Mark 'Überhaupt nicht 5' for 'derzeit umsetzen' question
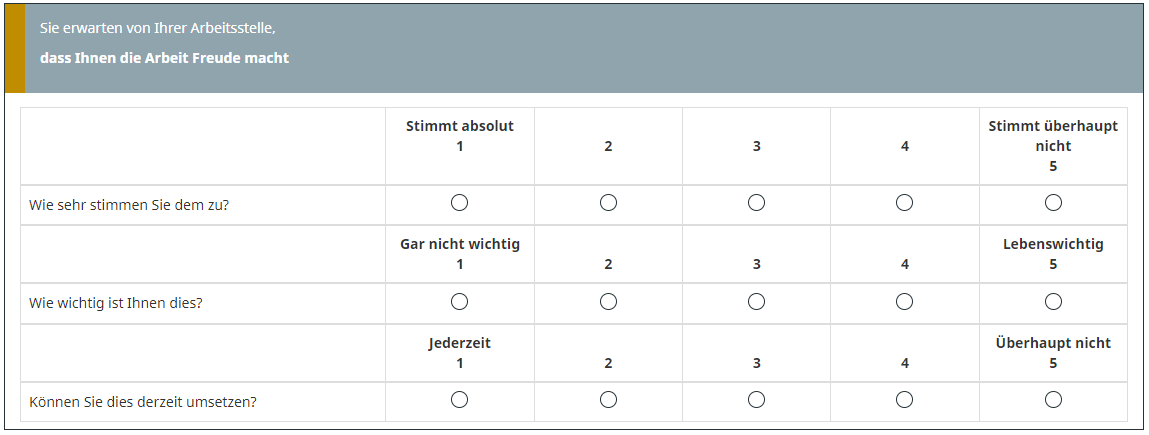Screen dimensions: 1149x435 click(x=1053, y=400)
